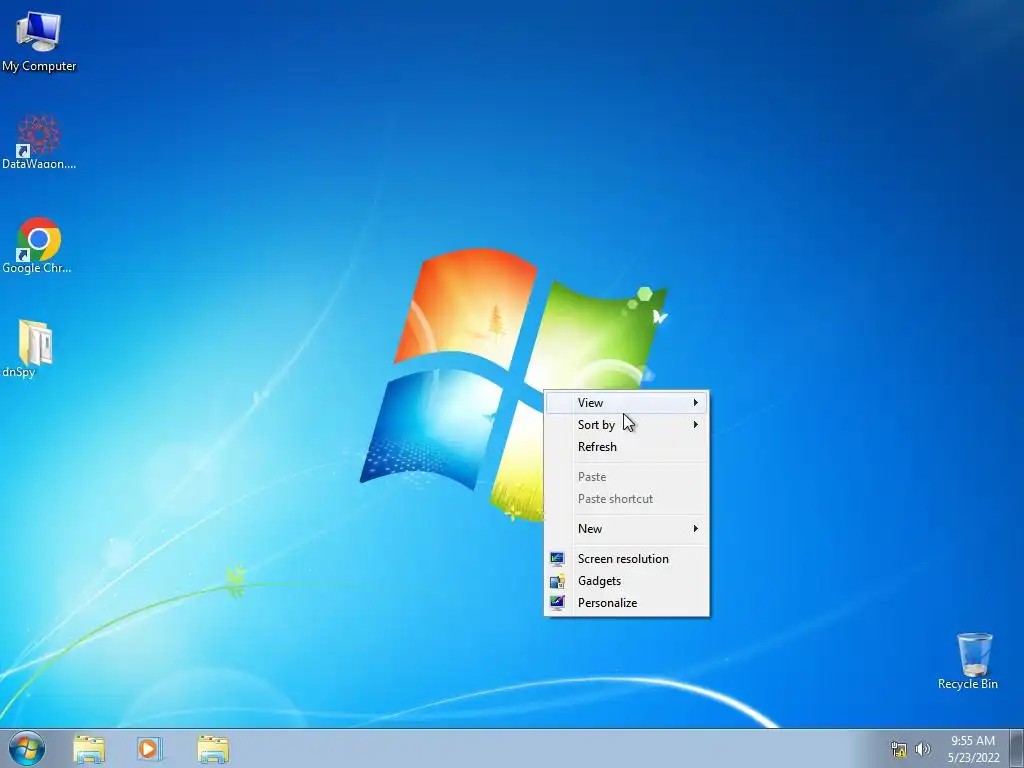Click the DataWagon.... label text

39,164
